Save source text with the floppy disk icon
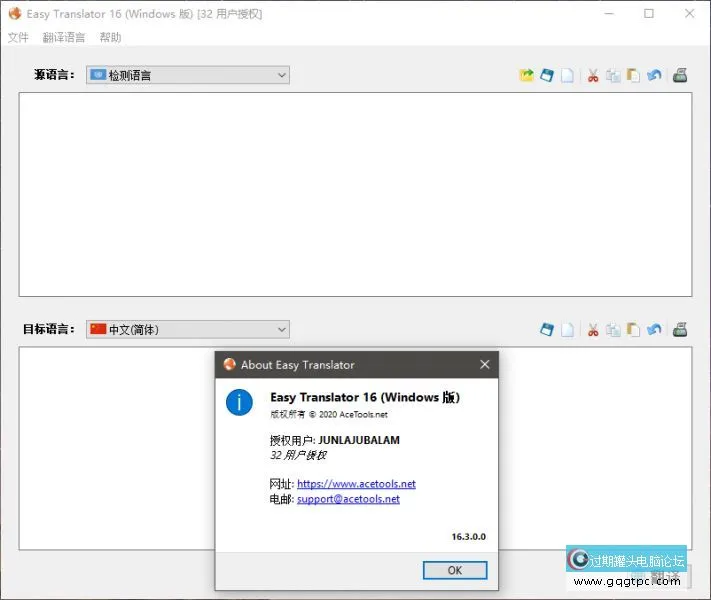This screenshot has width=711, height=600. [x=547, y=75]
